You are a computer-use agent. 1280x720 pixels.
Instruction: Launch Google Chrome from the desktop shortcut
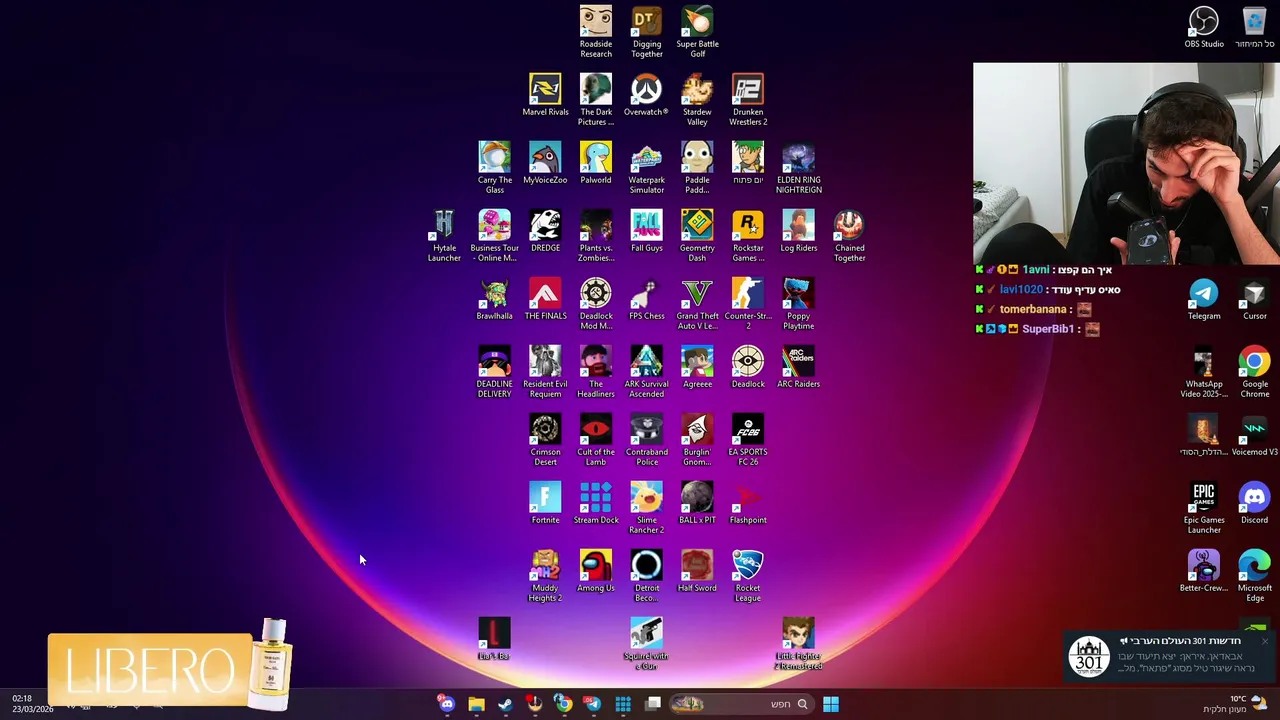[1254, 372]
